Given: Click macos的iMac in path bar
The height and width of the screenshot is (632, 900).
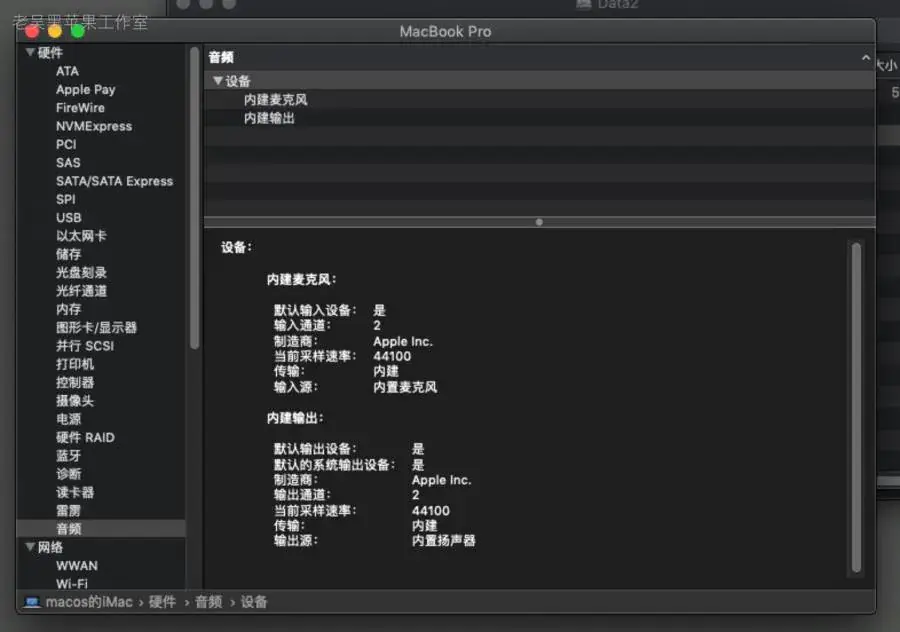Looking at the screenshot, I should coord(89,602).
